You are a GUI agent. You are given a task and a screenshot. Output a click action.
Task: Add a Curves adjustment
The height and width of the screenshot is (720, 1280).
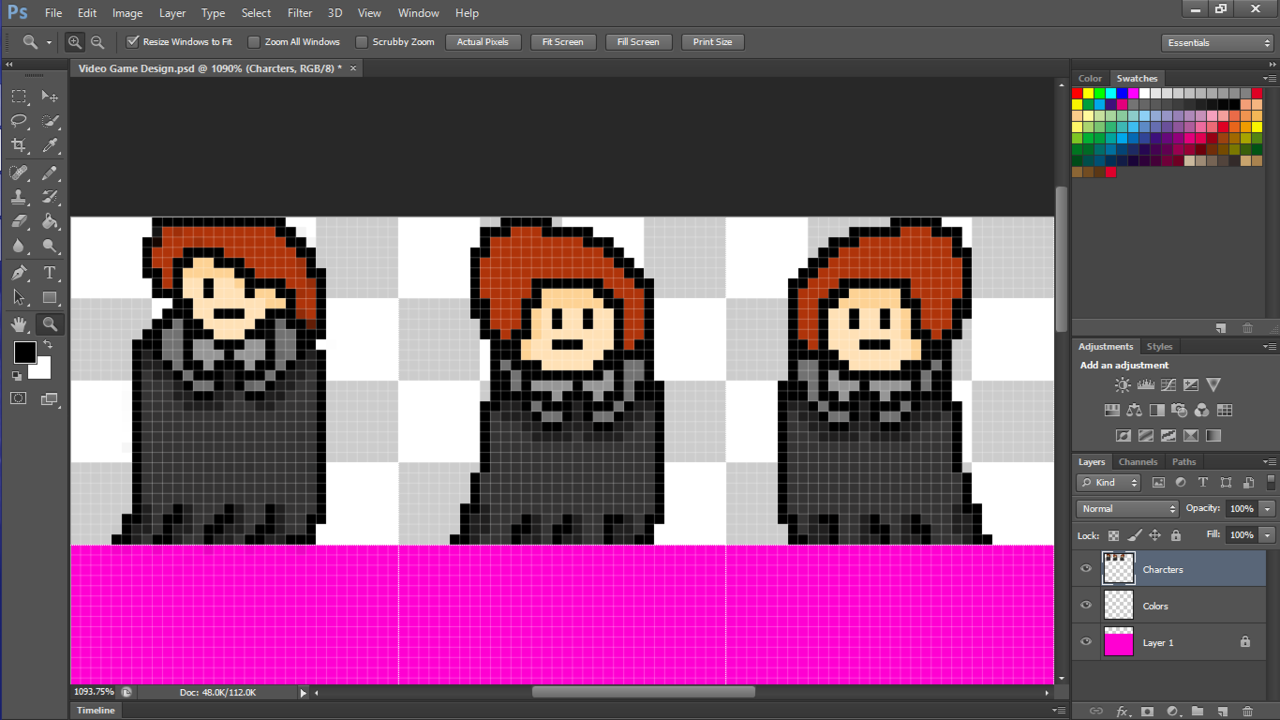1168,385
